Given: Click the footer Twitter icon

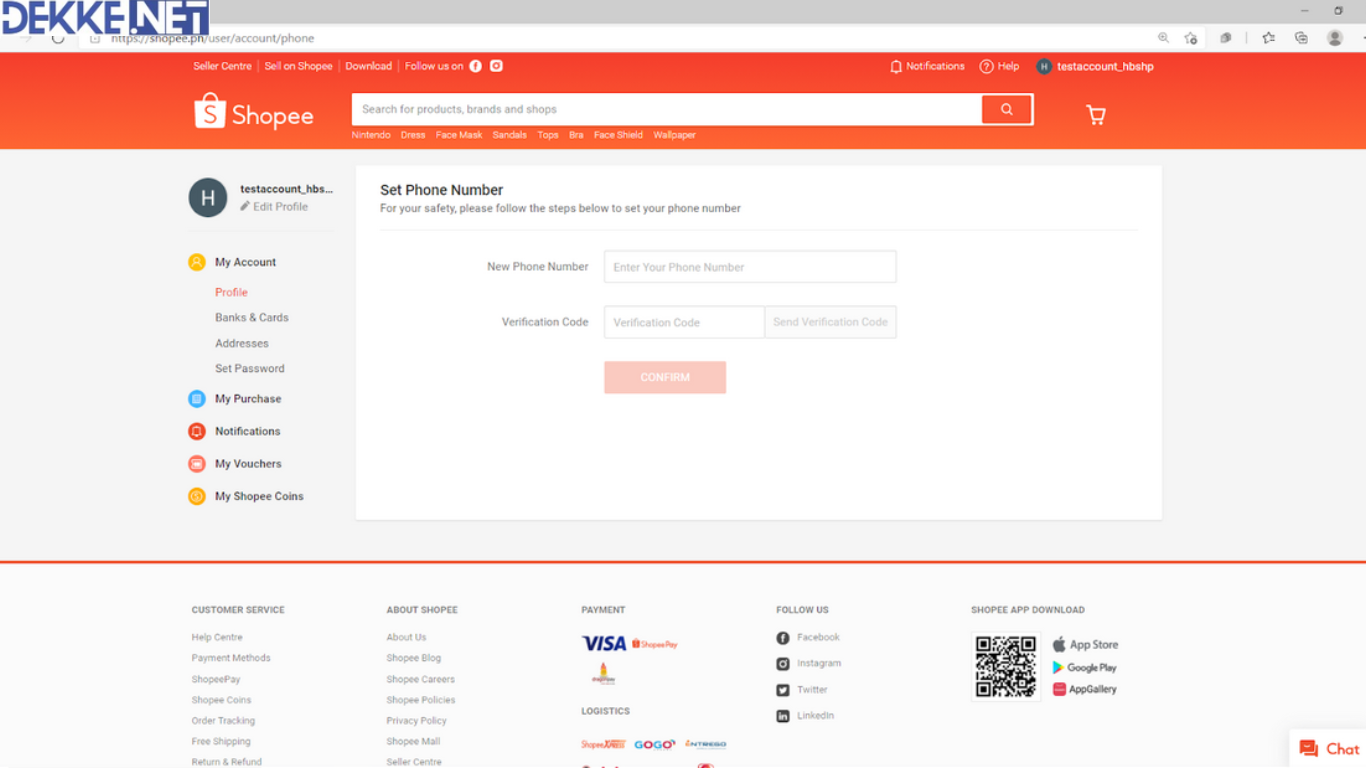Looking at the screenshot, I should [783, 690].
